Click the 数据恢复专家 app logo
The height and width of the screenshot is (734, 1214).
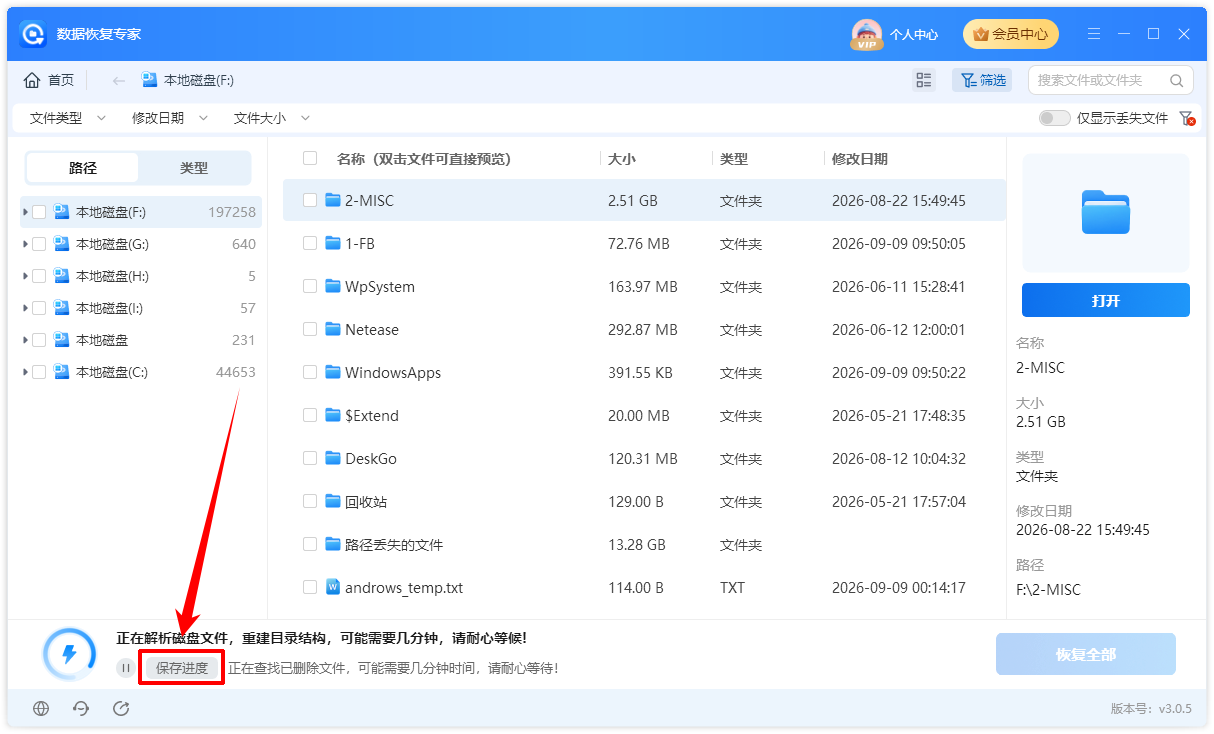(x=34, y=34)
